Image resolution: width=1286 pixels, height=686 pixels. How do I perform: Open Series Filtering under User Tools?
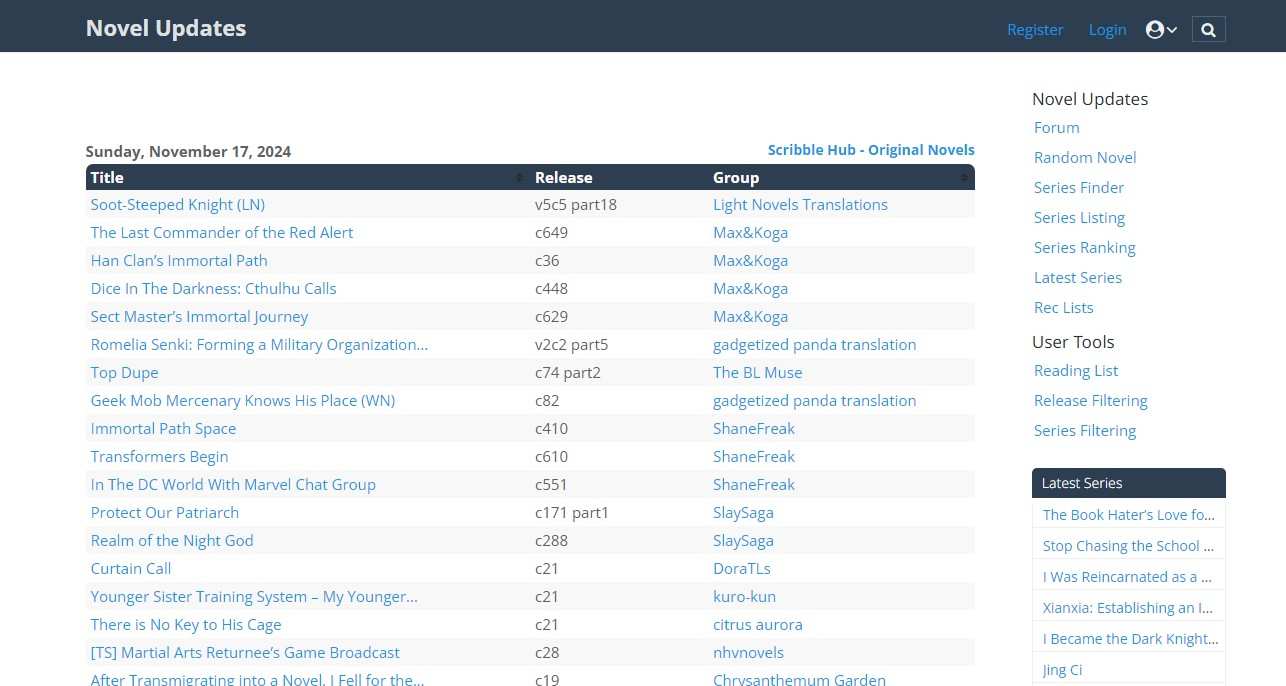click(1085, 431)
